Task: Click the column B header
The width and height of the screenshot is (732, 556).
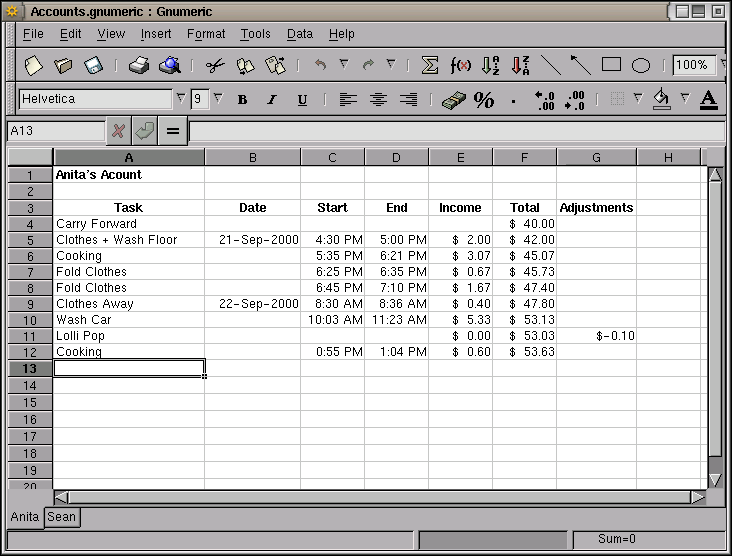Action: coord(252,157)
